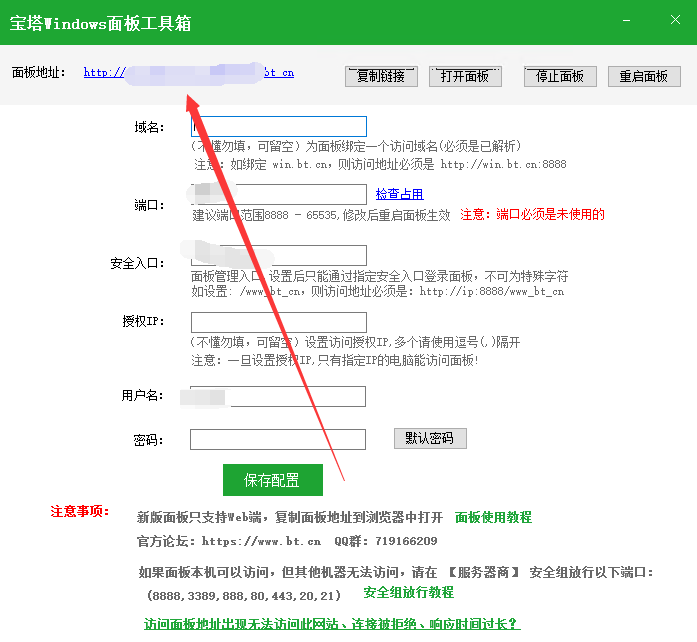Image resolution: width=697 pixels, height=642 pixels.
Task: Minimize the 宝塔Windows面板工具箱 window
Action: point(627,20)
